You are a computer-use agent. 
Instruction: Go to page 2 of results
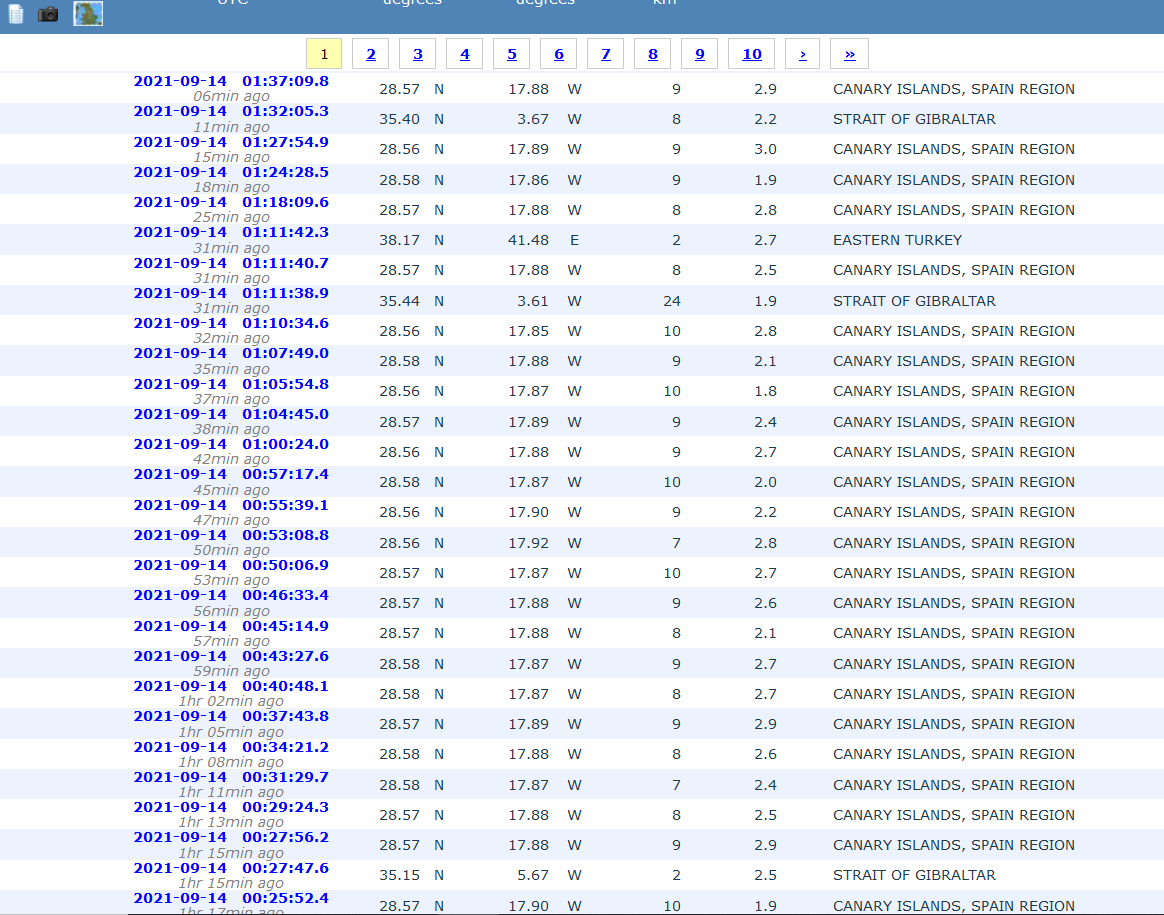click(x=370, y=54)
